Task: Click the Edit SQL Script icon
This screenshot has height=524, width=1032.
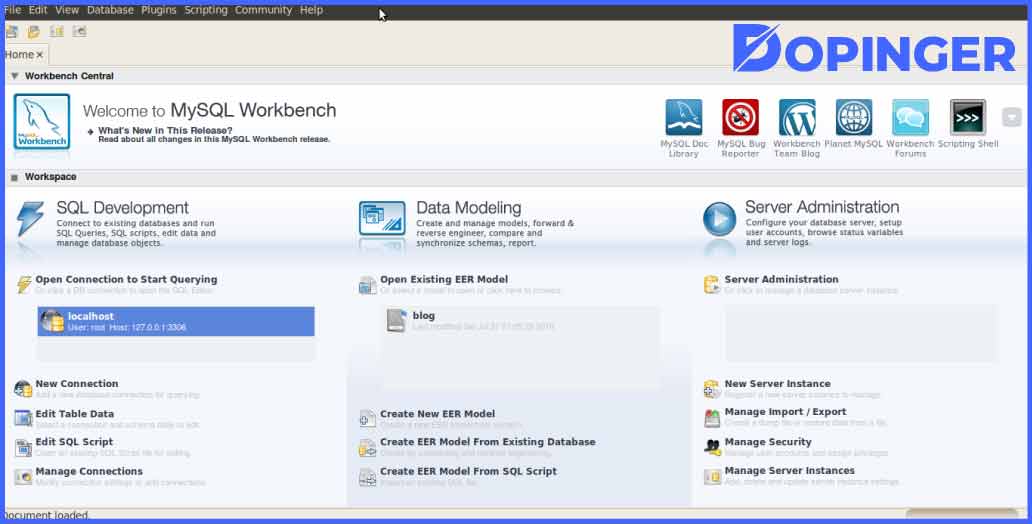Action: point(23,448)
